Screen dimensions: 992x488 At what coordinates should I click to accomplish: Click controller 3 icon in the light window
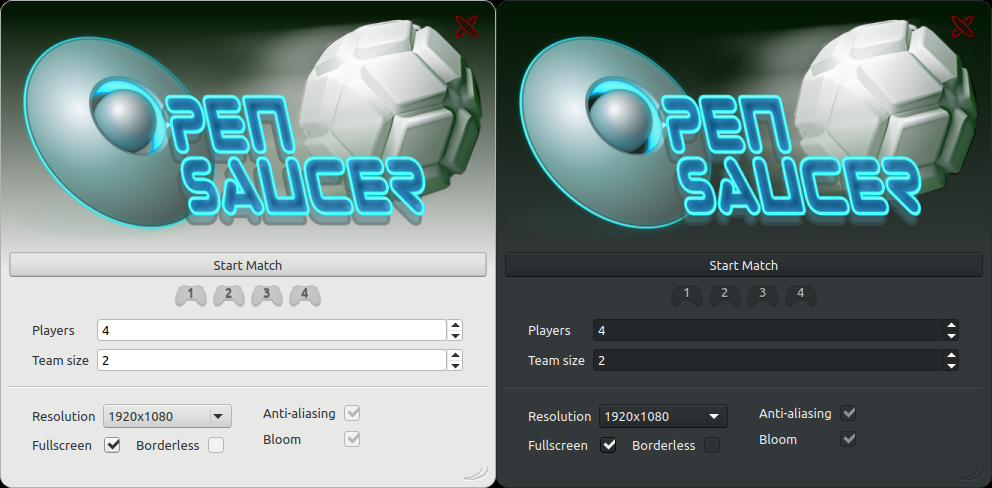click(267, 295)
